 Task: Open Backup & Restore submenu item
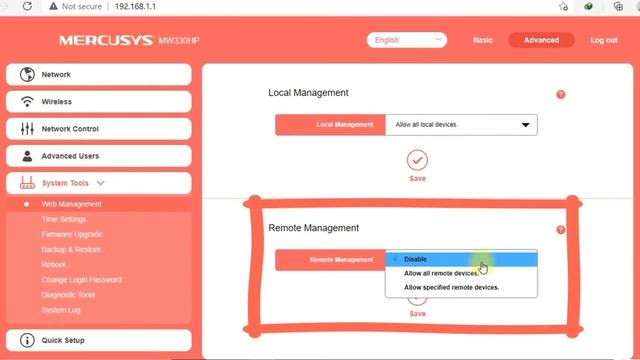pyautogui.click(x=71, y=249)
